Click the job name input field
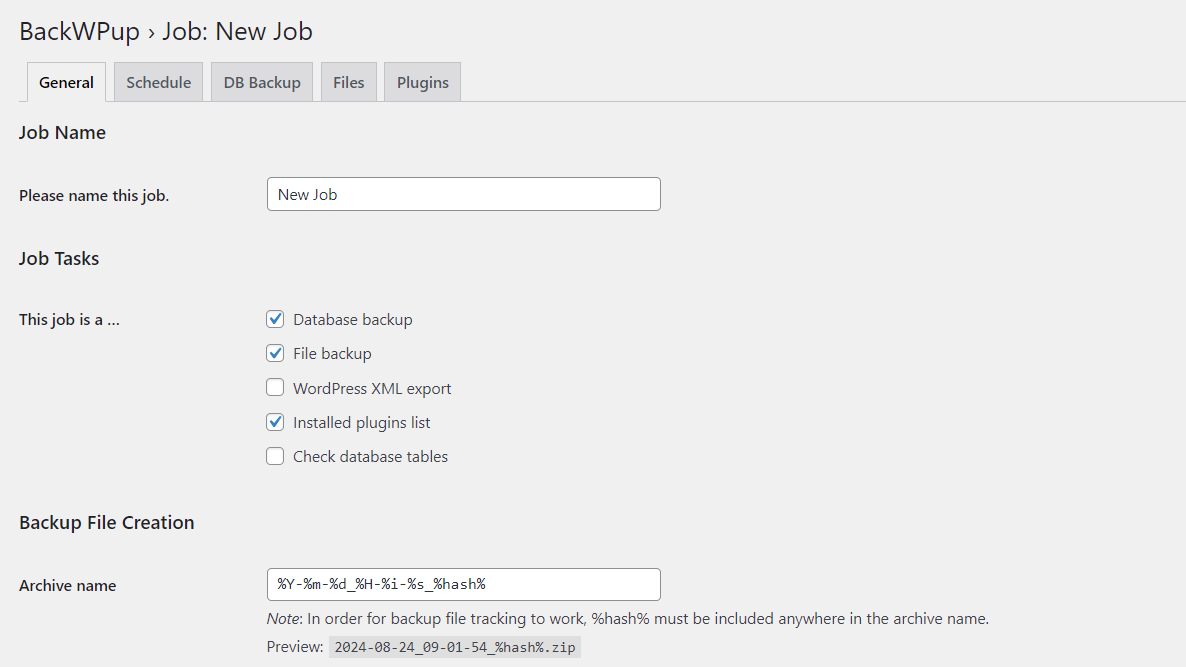This screenshot has height=667, width=1186. [463, 194]
